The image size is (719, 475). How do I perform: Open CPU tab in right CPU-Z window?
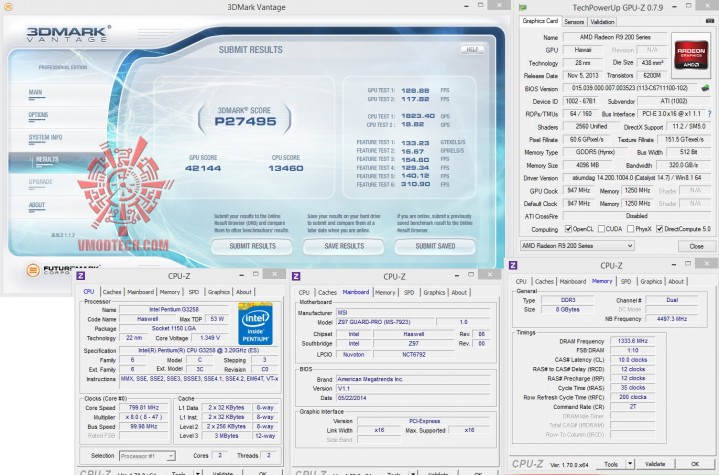point(521,282)
